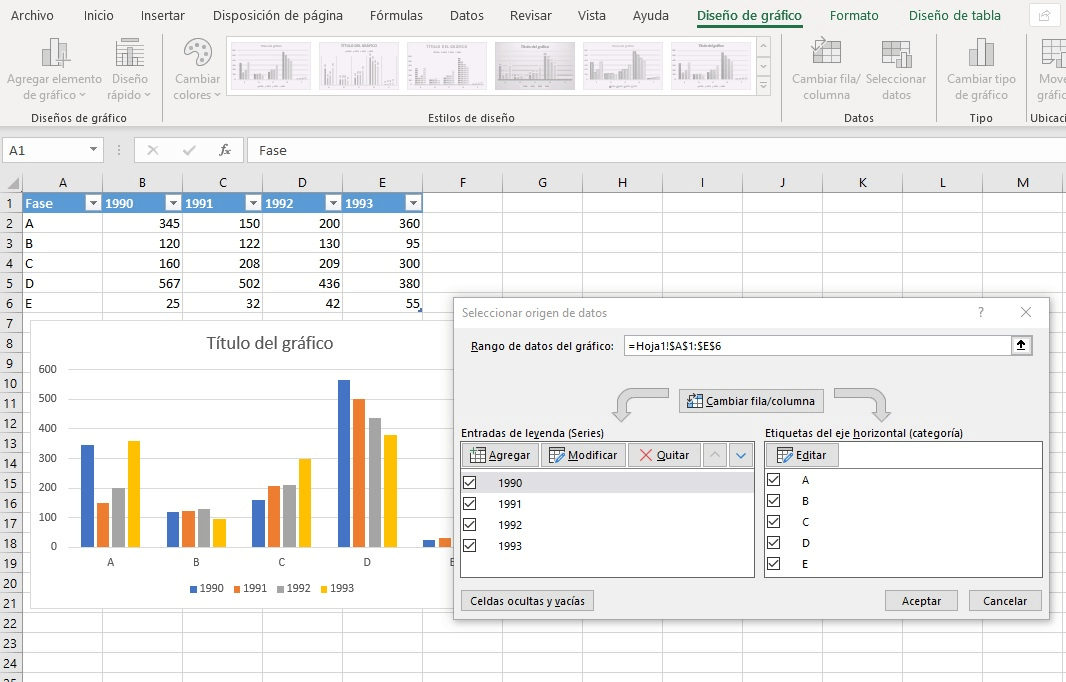
Task: Click Celdas ocultas y vacías button
Action: click(527, 600)
